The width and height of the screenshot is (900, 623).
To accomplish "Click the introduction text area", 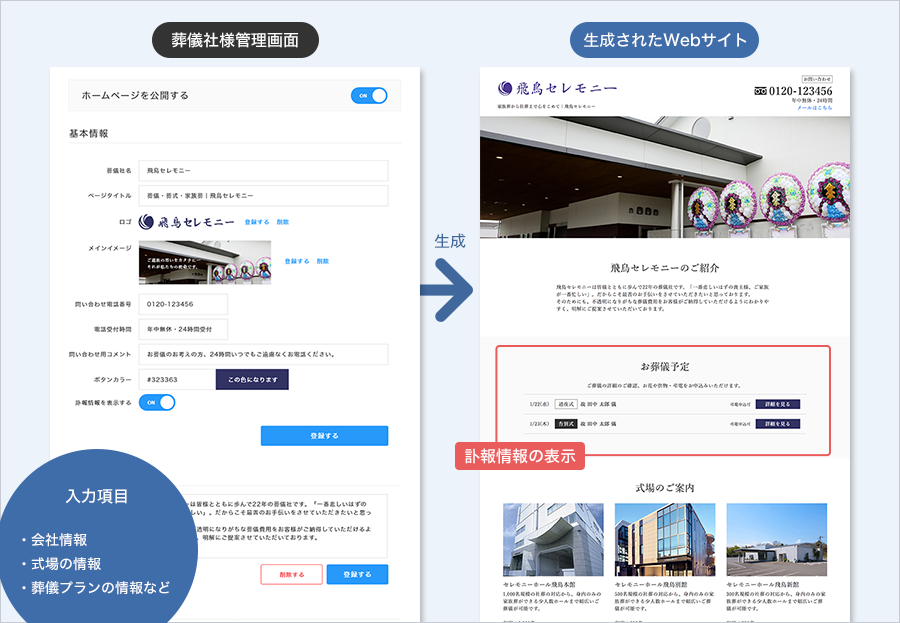I will click(x=287, y=525).
